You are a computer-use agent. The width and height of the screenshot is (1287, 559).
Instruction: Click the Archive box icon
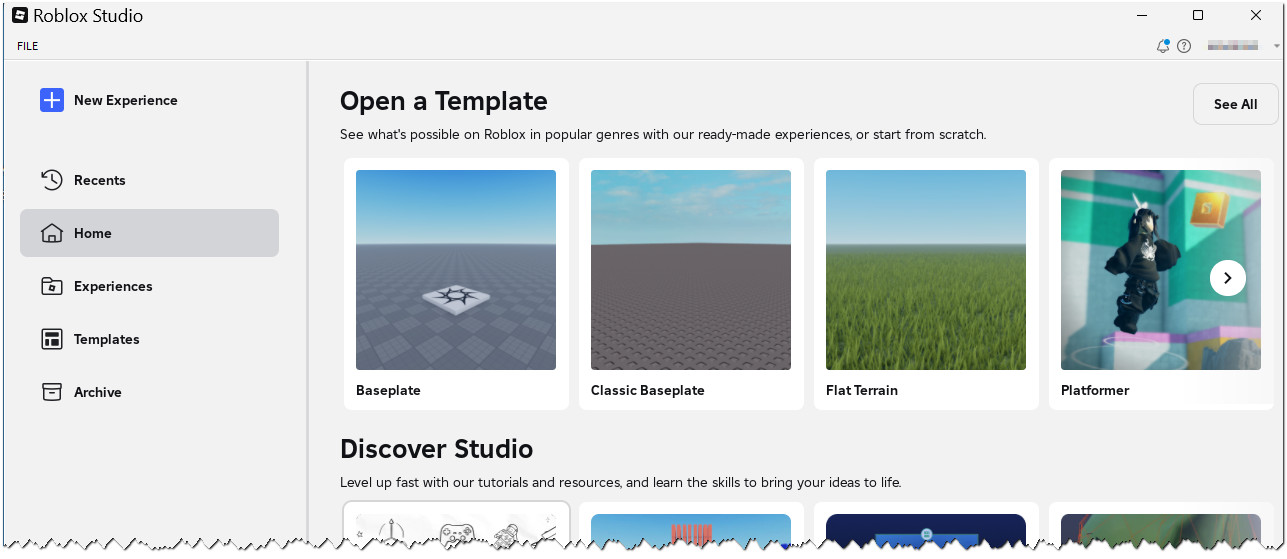pyautogui.click(x=52, y=392)
